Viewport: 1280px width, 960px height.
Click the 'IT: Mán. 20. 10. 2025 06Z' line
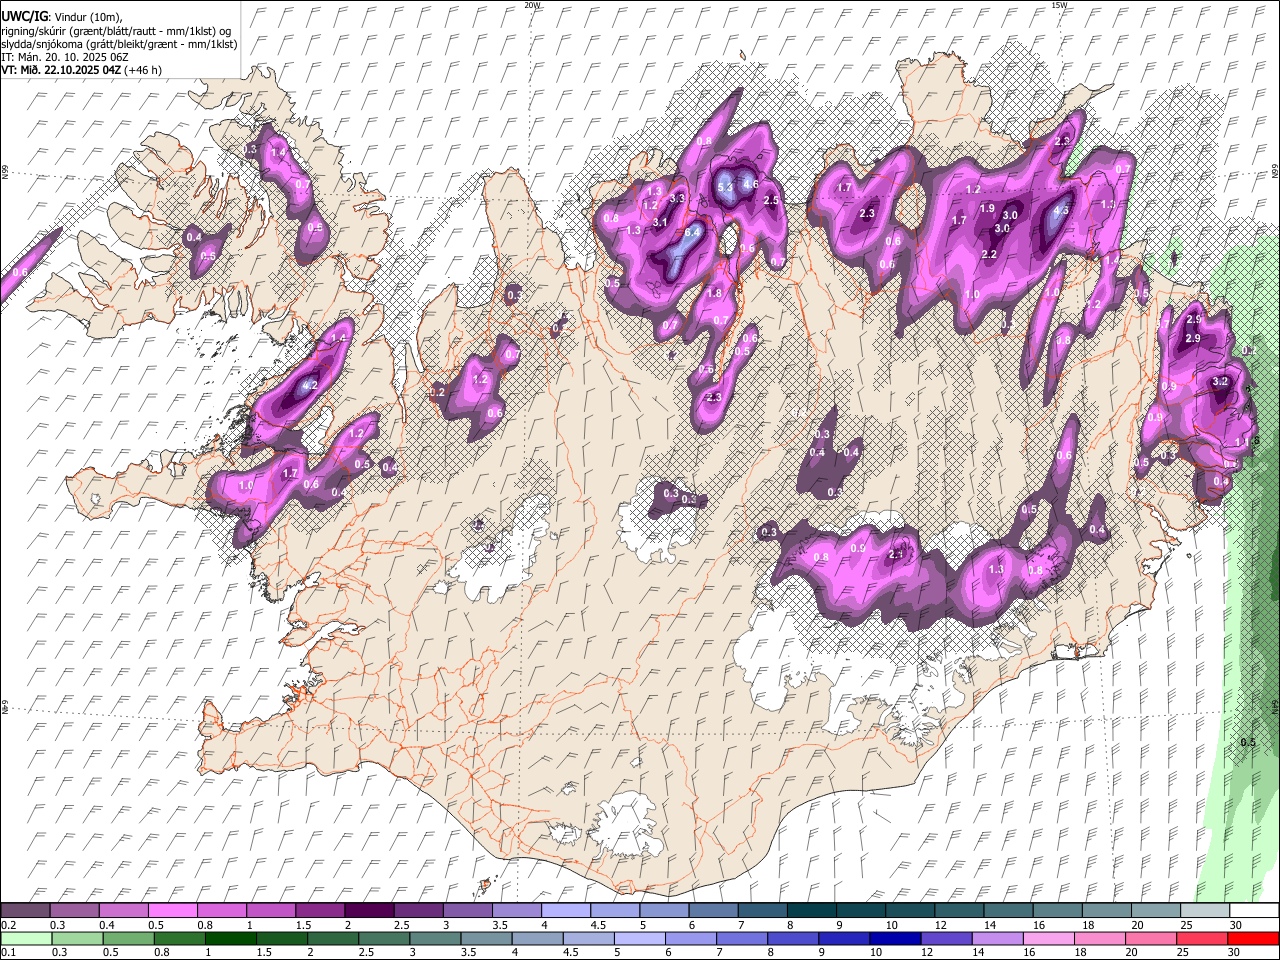pos(65,57)
